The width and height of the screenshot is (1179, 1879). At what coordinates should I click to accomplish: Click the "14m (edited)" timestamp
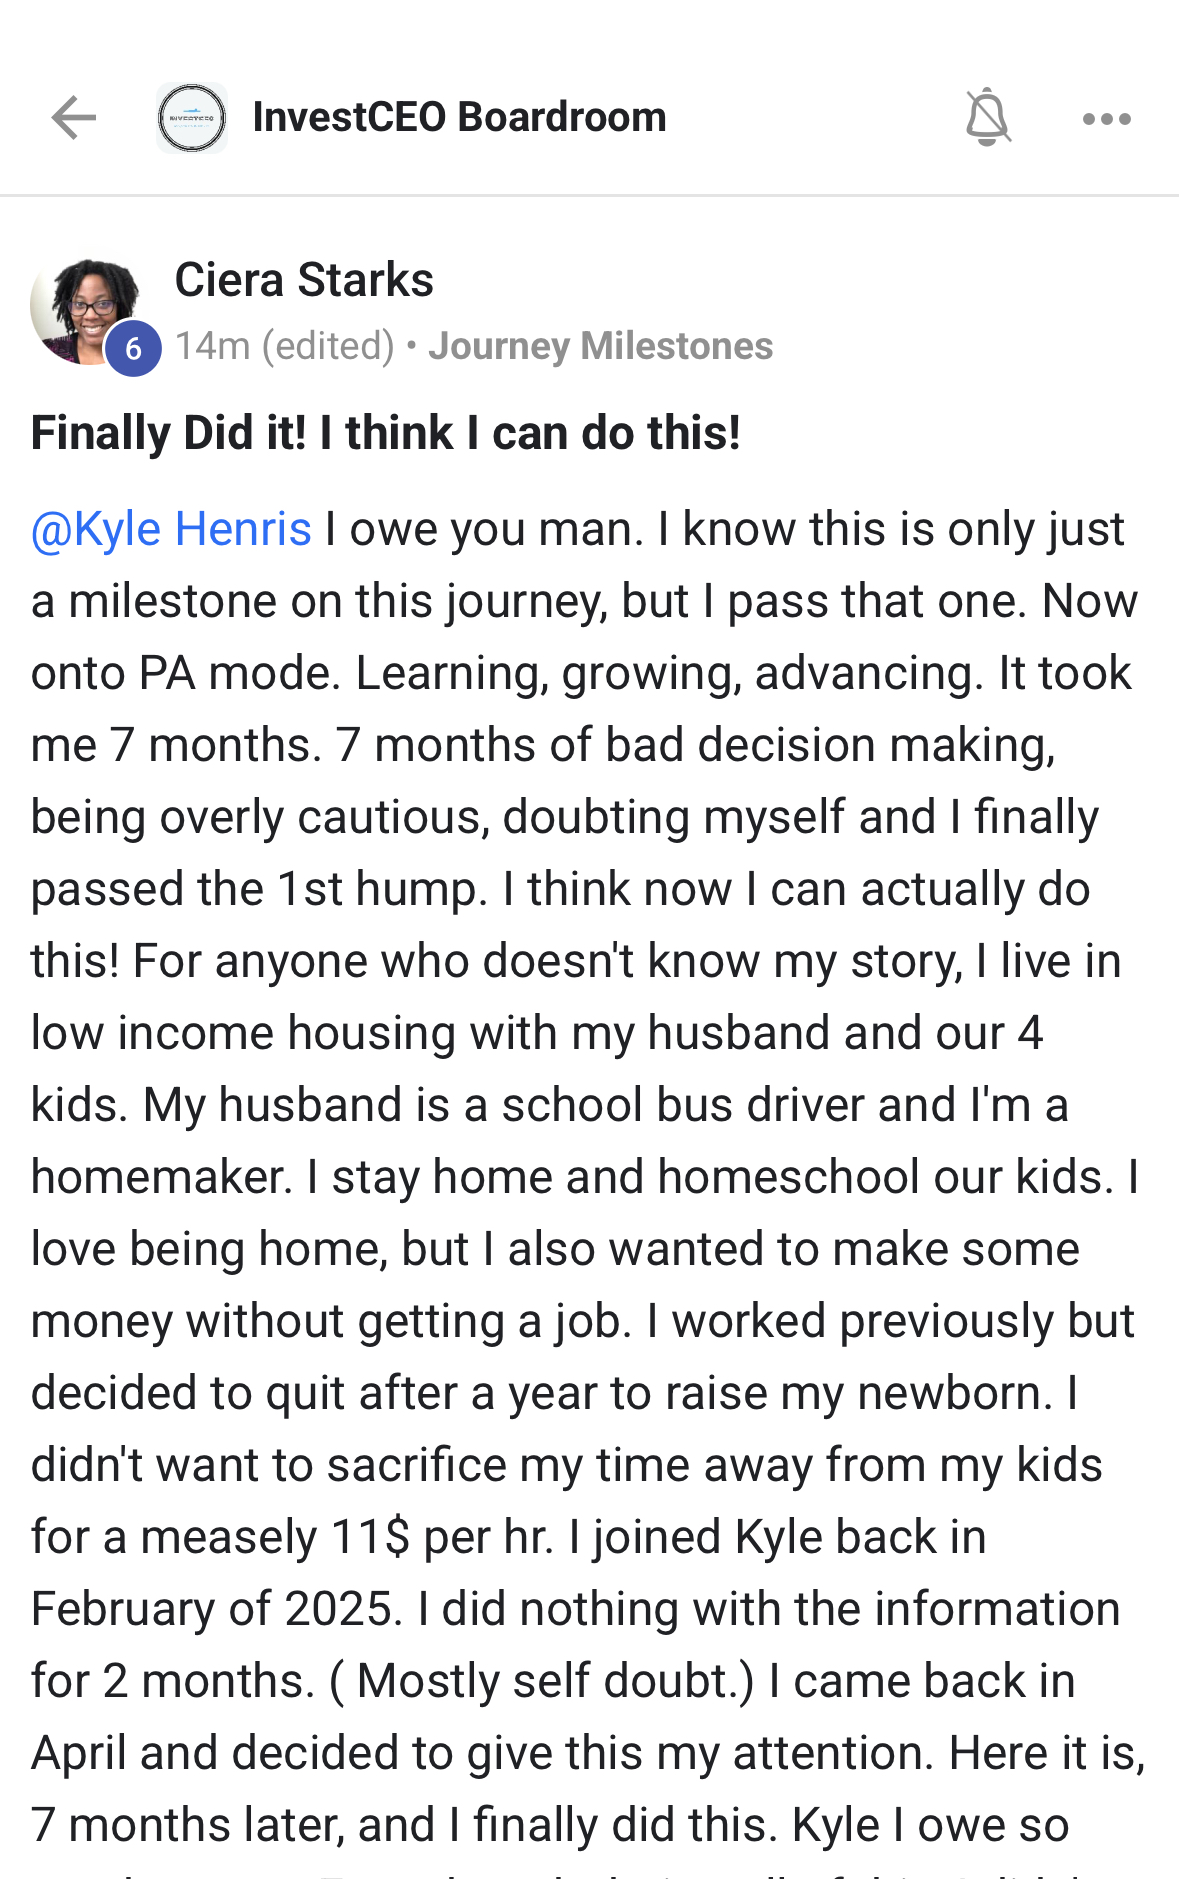[x=285, y=346]
